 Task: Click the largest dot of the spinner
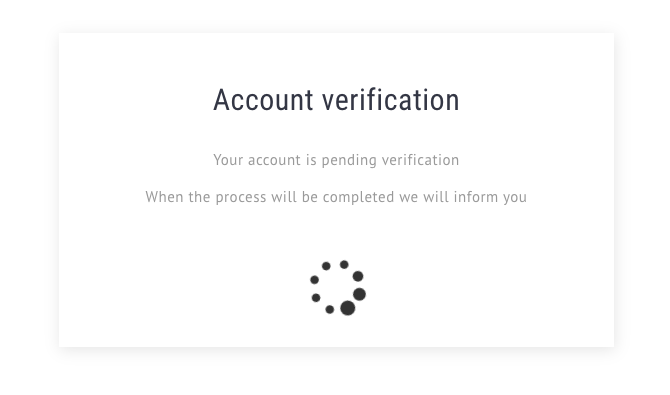tap(347, 308)
